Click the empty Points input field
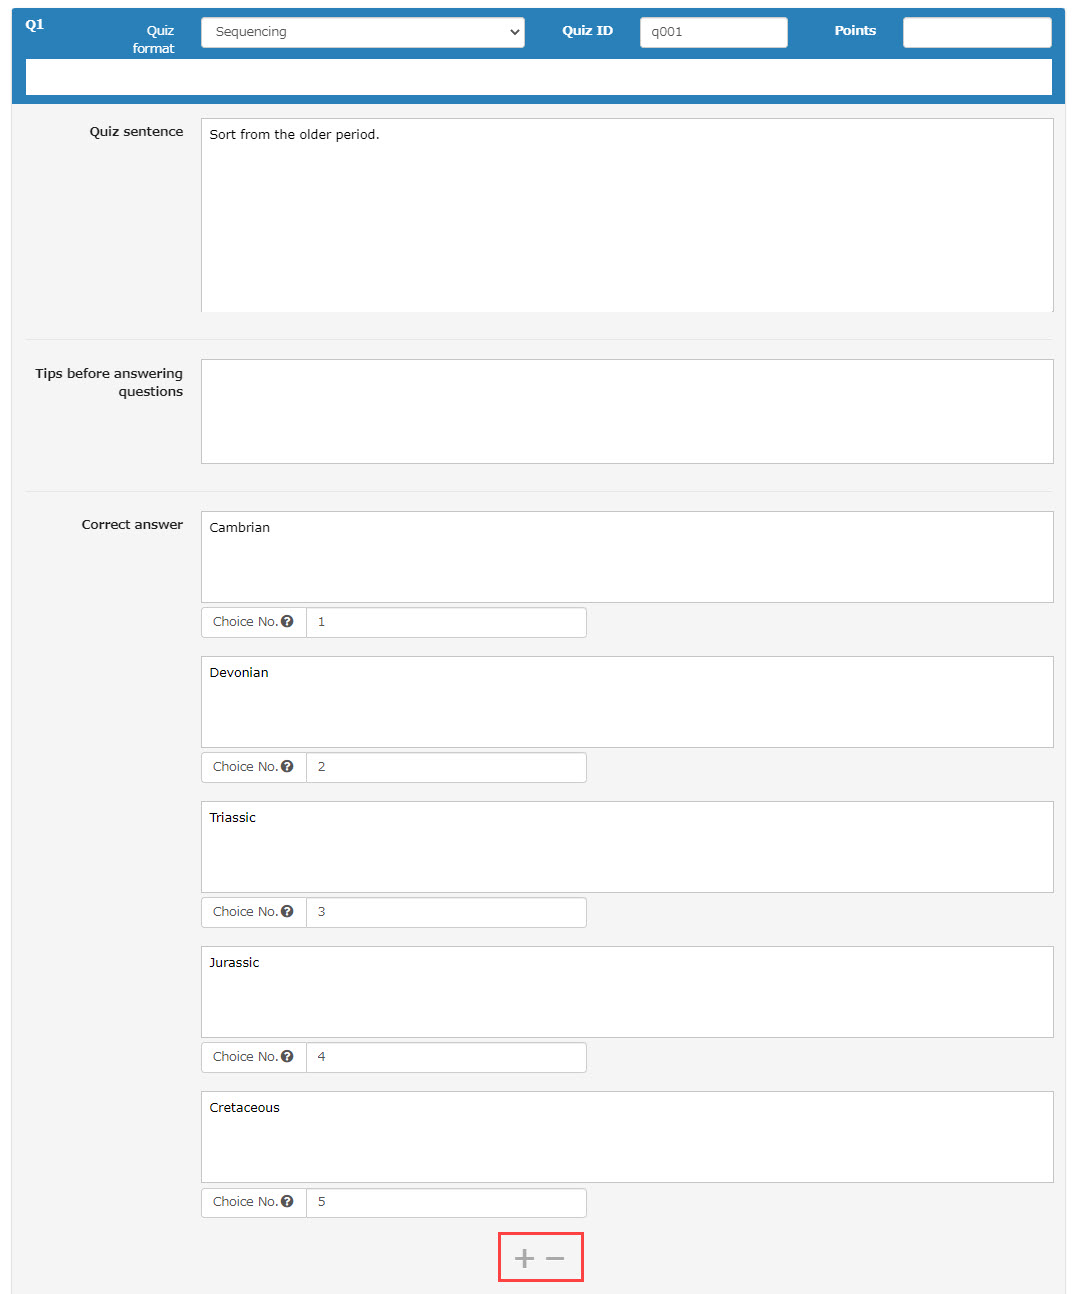 (x=976, y=32)
